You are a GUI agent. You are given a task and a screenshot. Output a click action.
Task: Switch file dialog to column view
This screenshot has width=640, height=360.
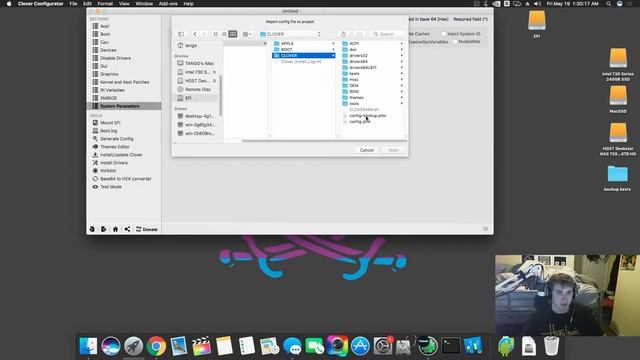233,34
